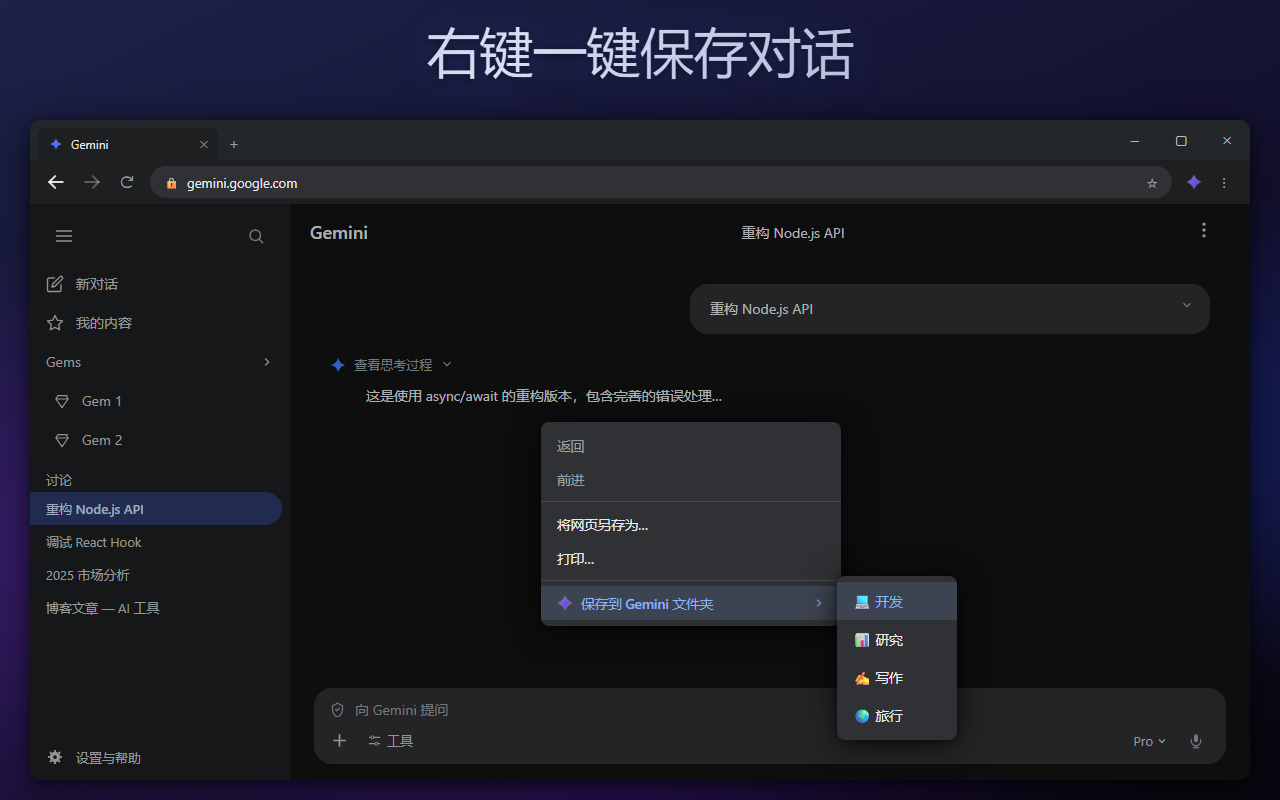
Task: Reload the page with refresh icon
Action: 127,182
